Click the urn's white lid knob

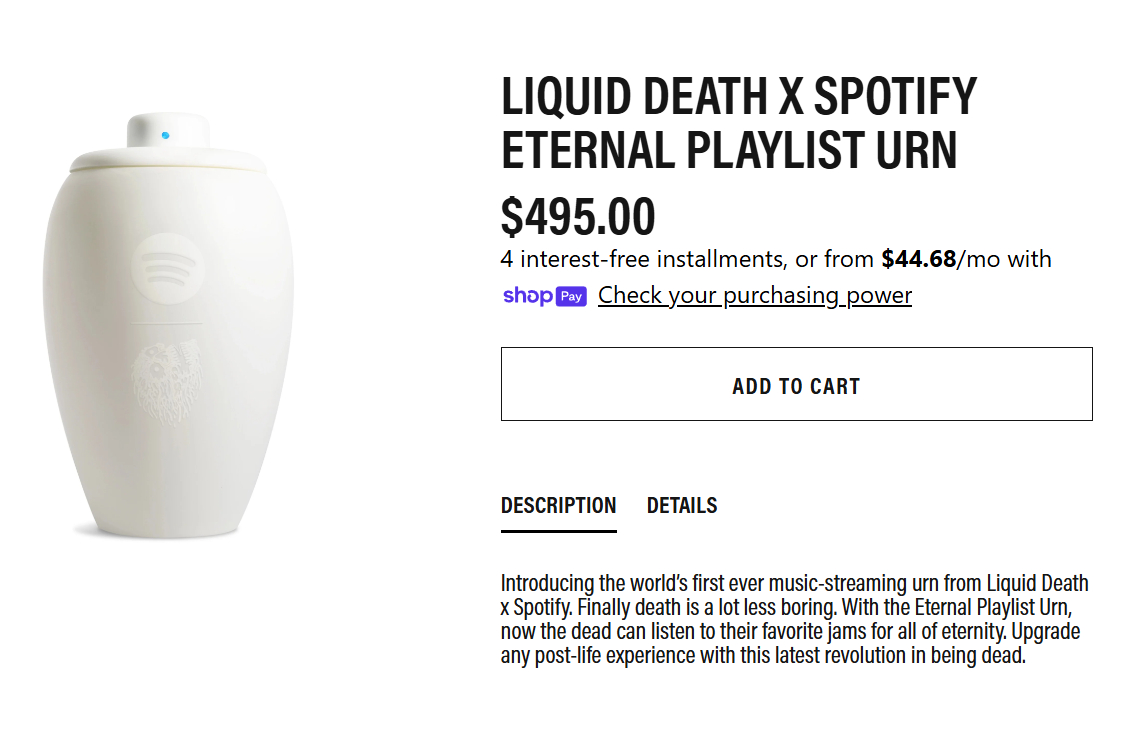167,131
